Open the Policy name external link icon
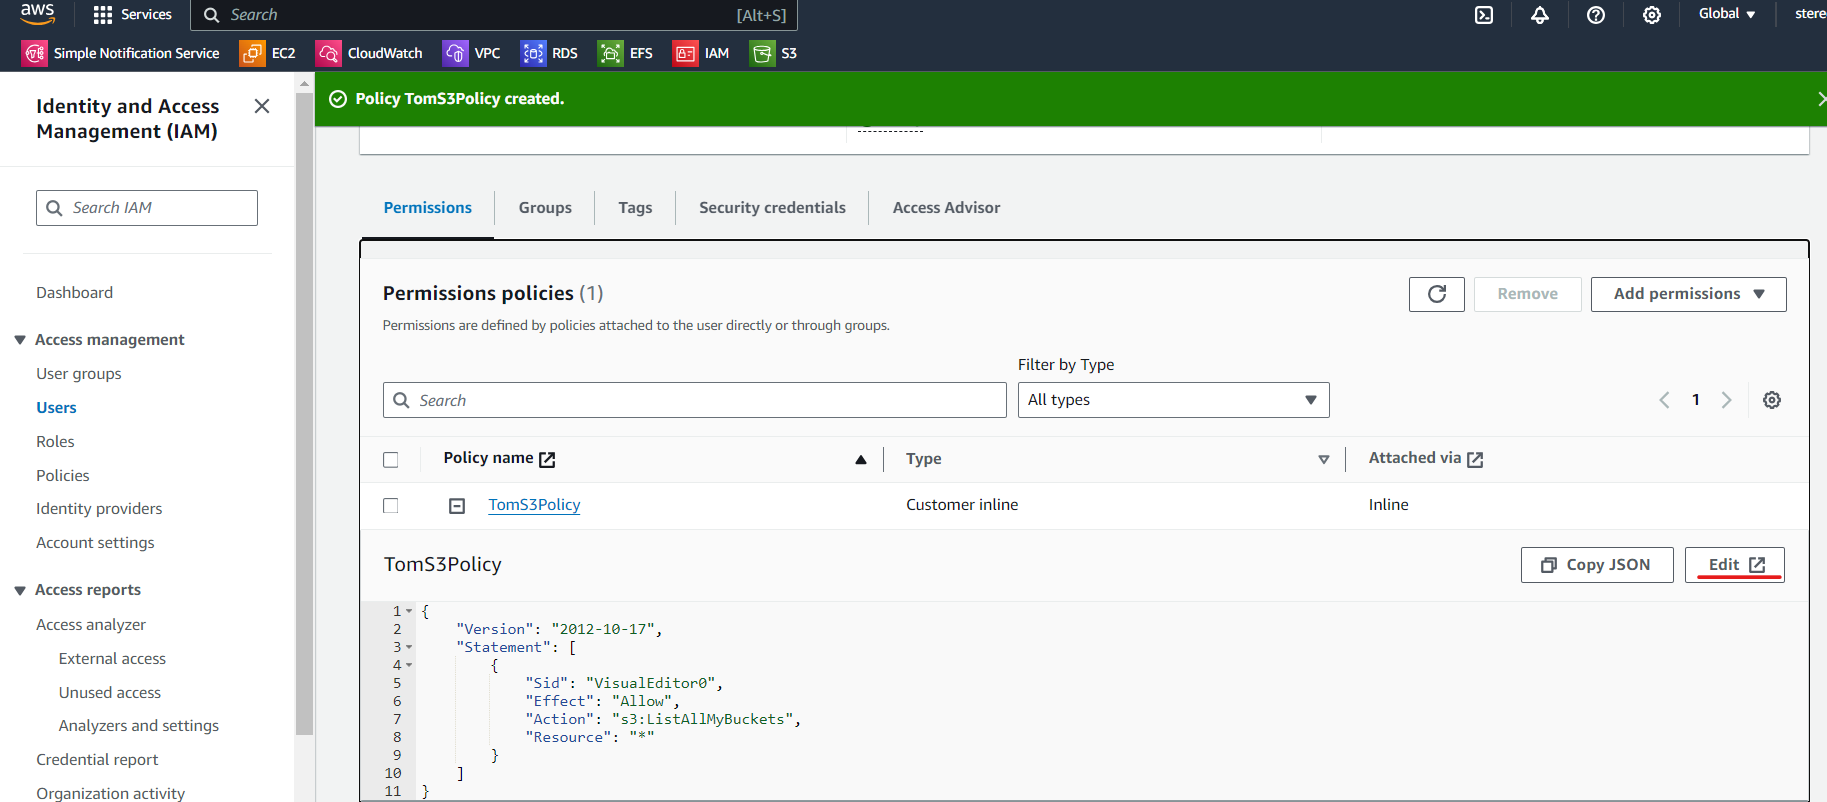This screenshot has width=1827, height=802. 547,459
